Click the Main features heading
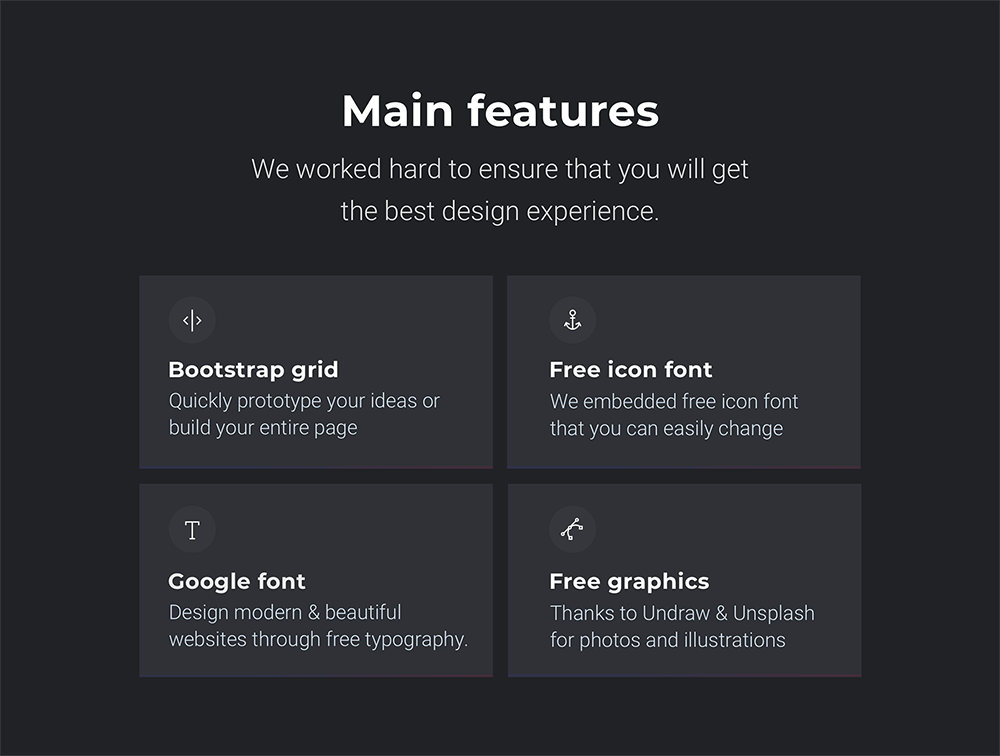The width and height of the screenshot is (1000, 756). [500, 111]
